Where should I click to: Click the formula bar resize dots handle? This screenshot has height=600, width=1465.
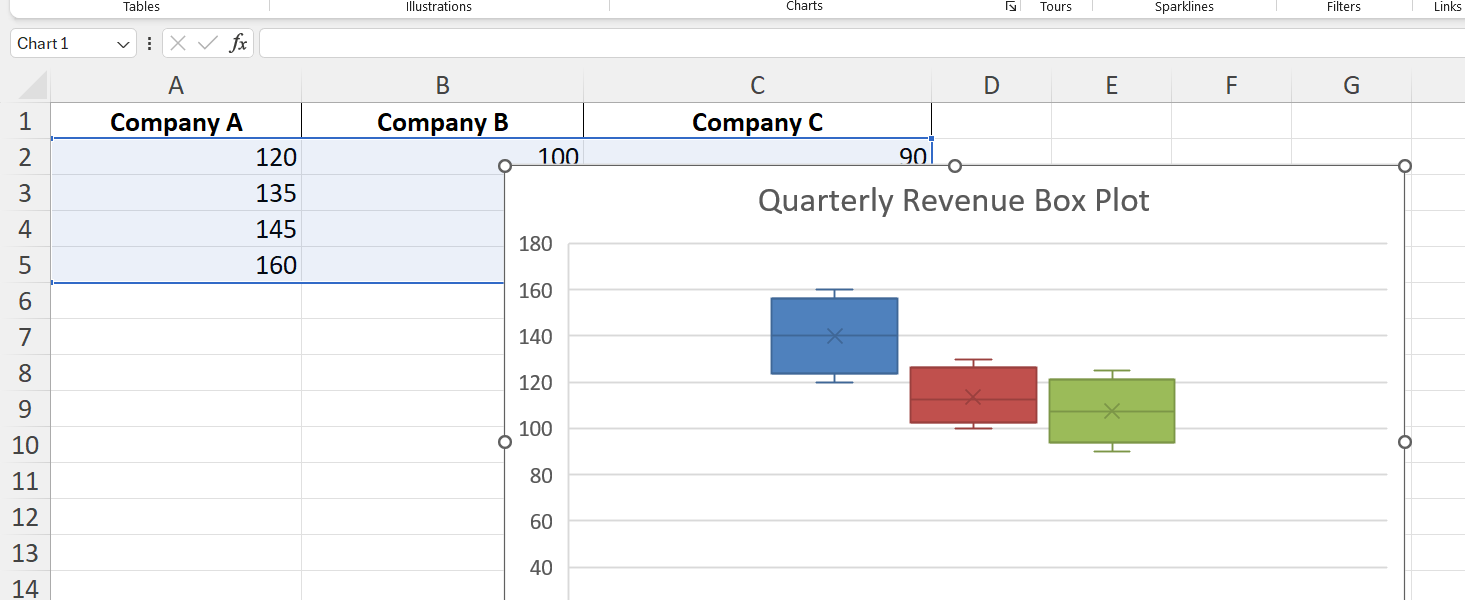150,44
